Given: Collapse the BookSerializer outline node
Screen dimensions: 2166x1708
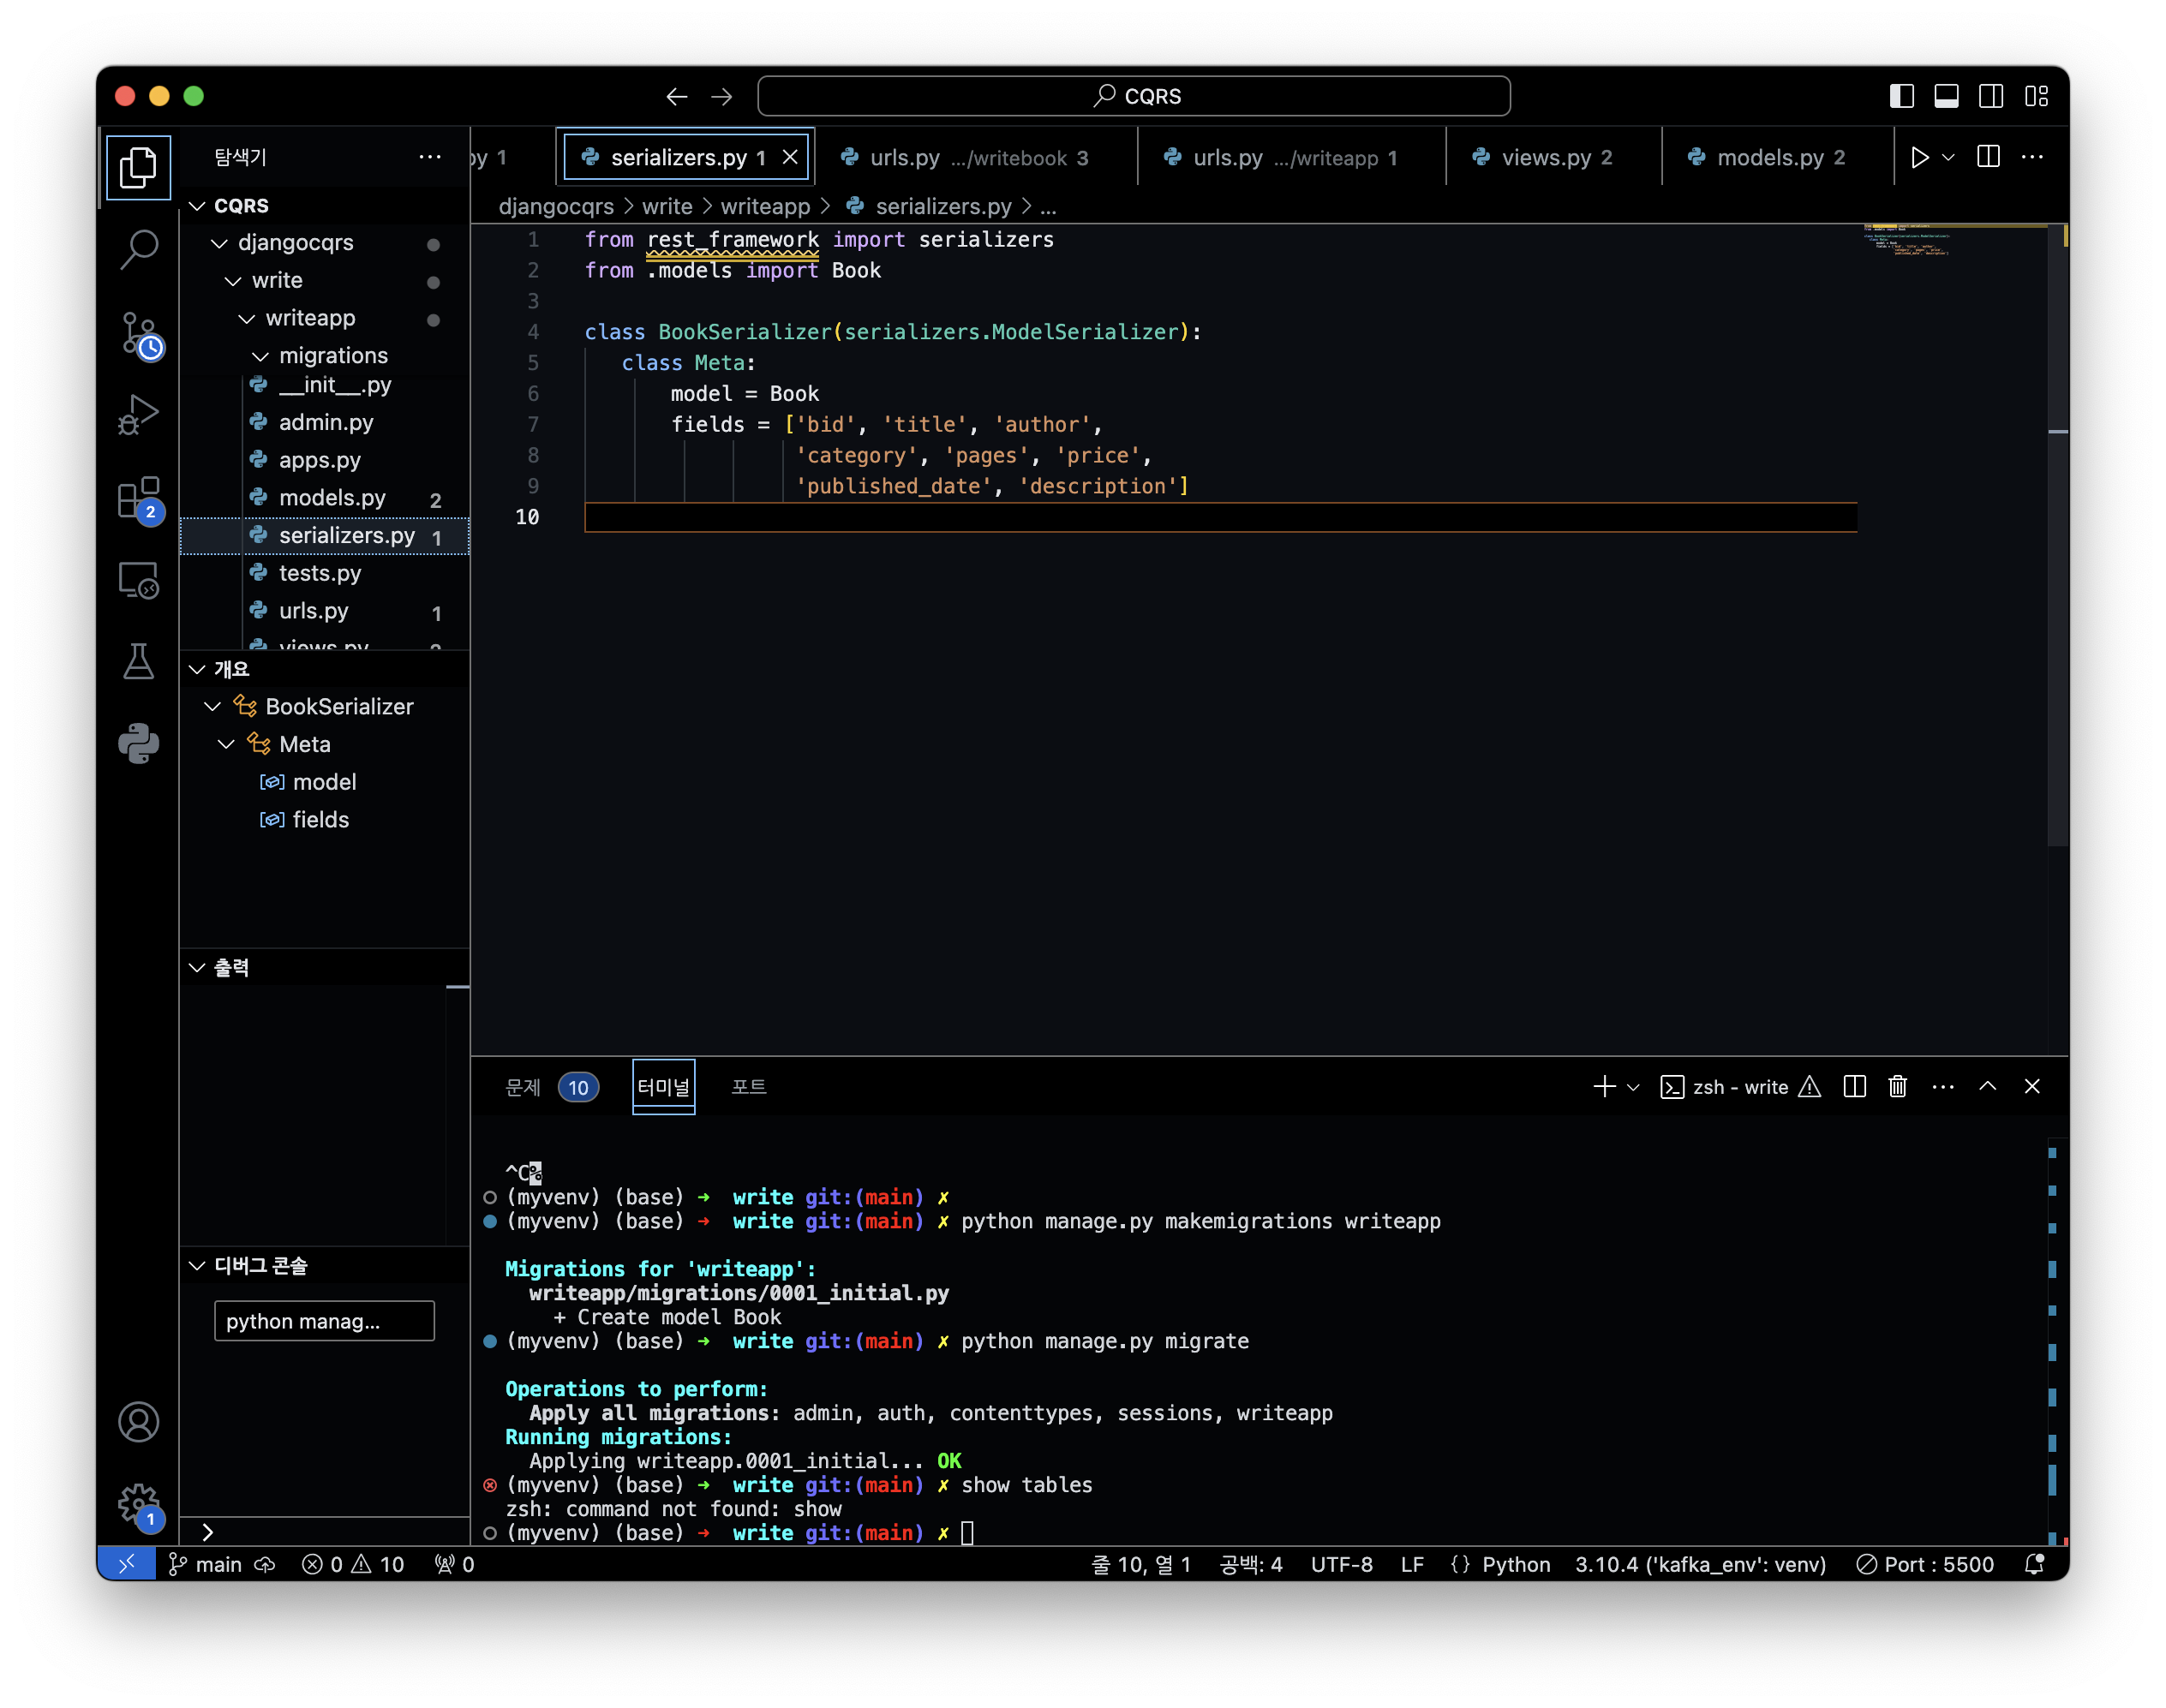Looking at the screenshot, I should pyautogui.click(x=213, y=707).
